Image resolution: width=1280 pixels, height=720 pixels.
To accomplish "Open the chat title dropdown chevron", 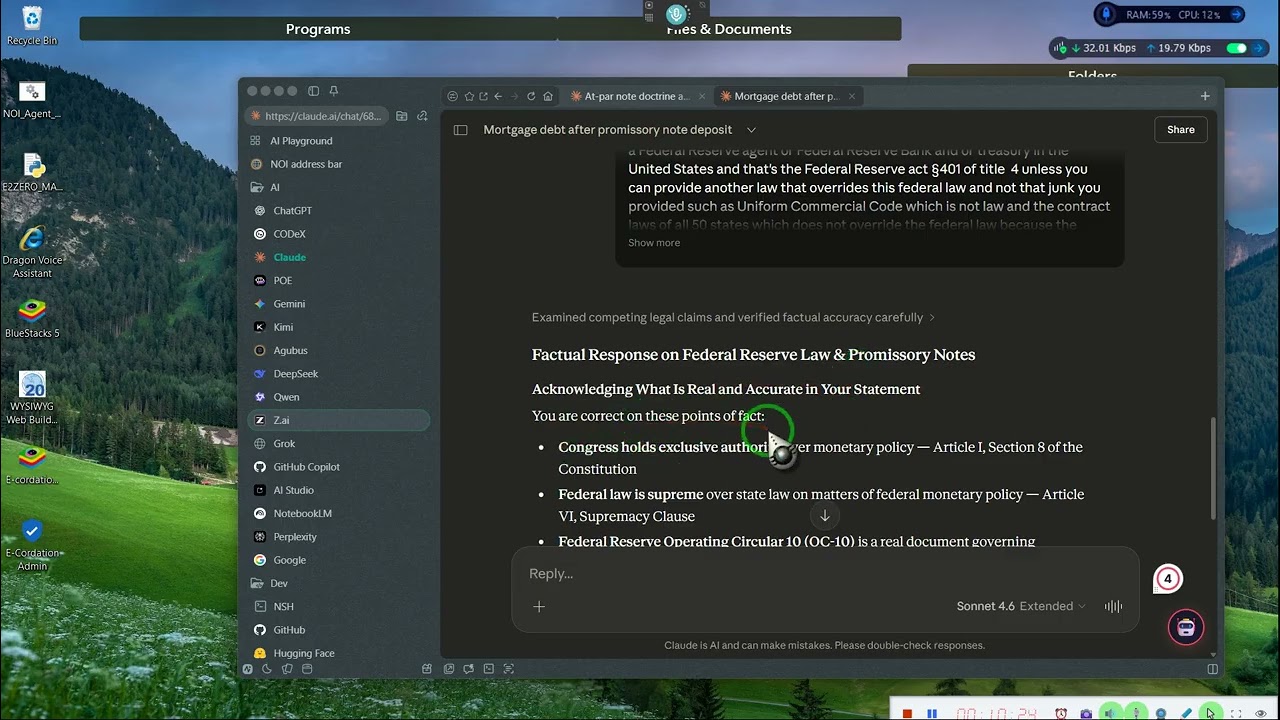I will (751, 130).
